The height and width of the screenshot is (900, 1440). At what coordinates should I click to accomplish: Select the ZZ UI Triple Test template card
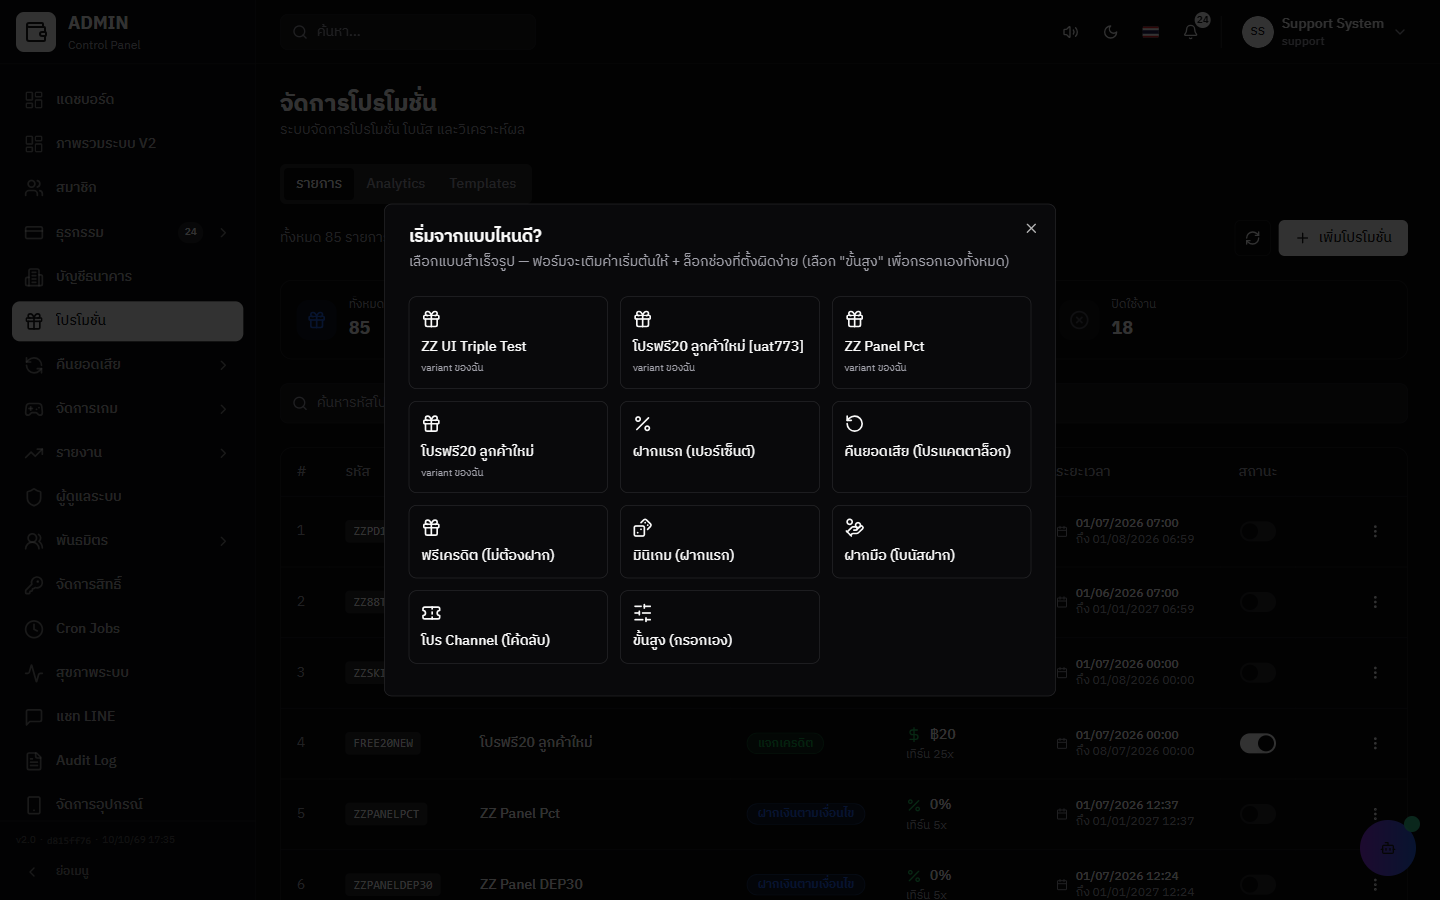tap(508, 342)
